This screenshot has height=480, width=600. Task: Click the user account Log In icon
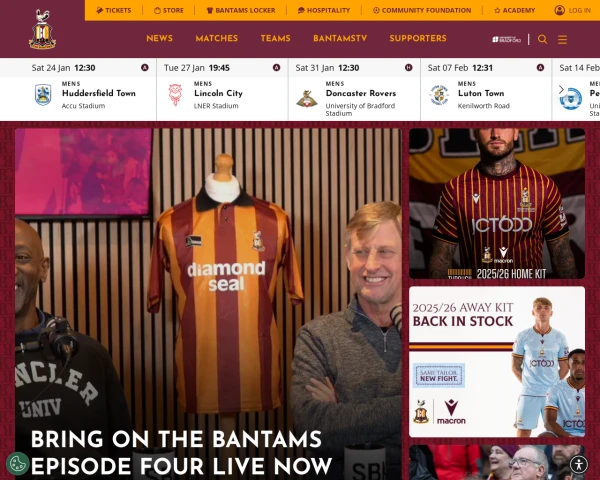559,10
